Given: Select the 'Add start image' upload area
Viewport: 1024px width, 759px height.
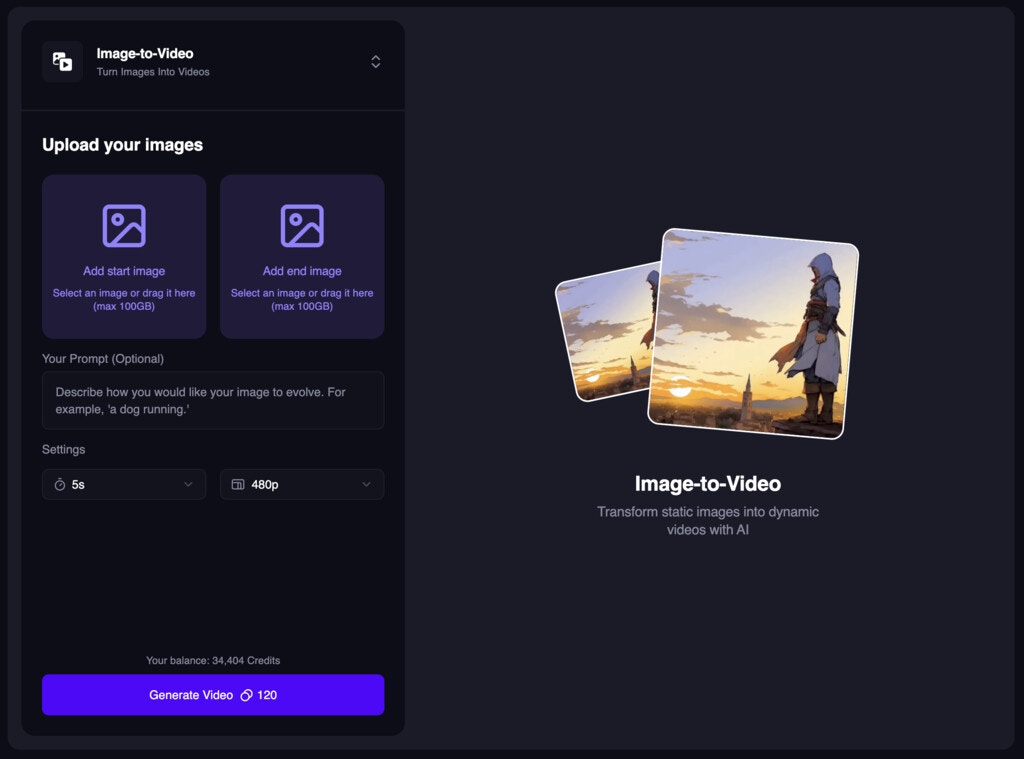Looking at the screenshot, I should tap(123, 256).
